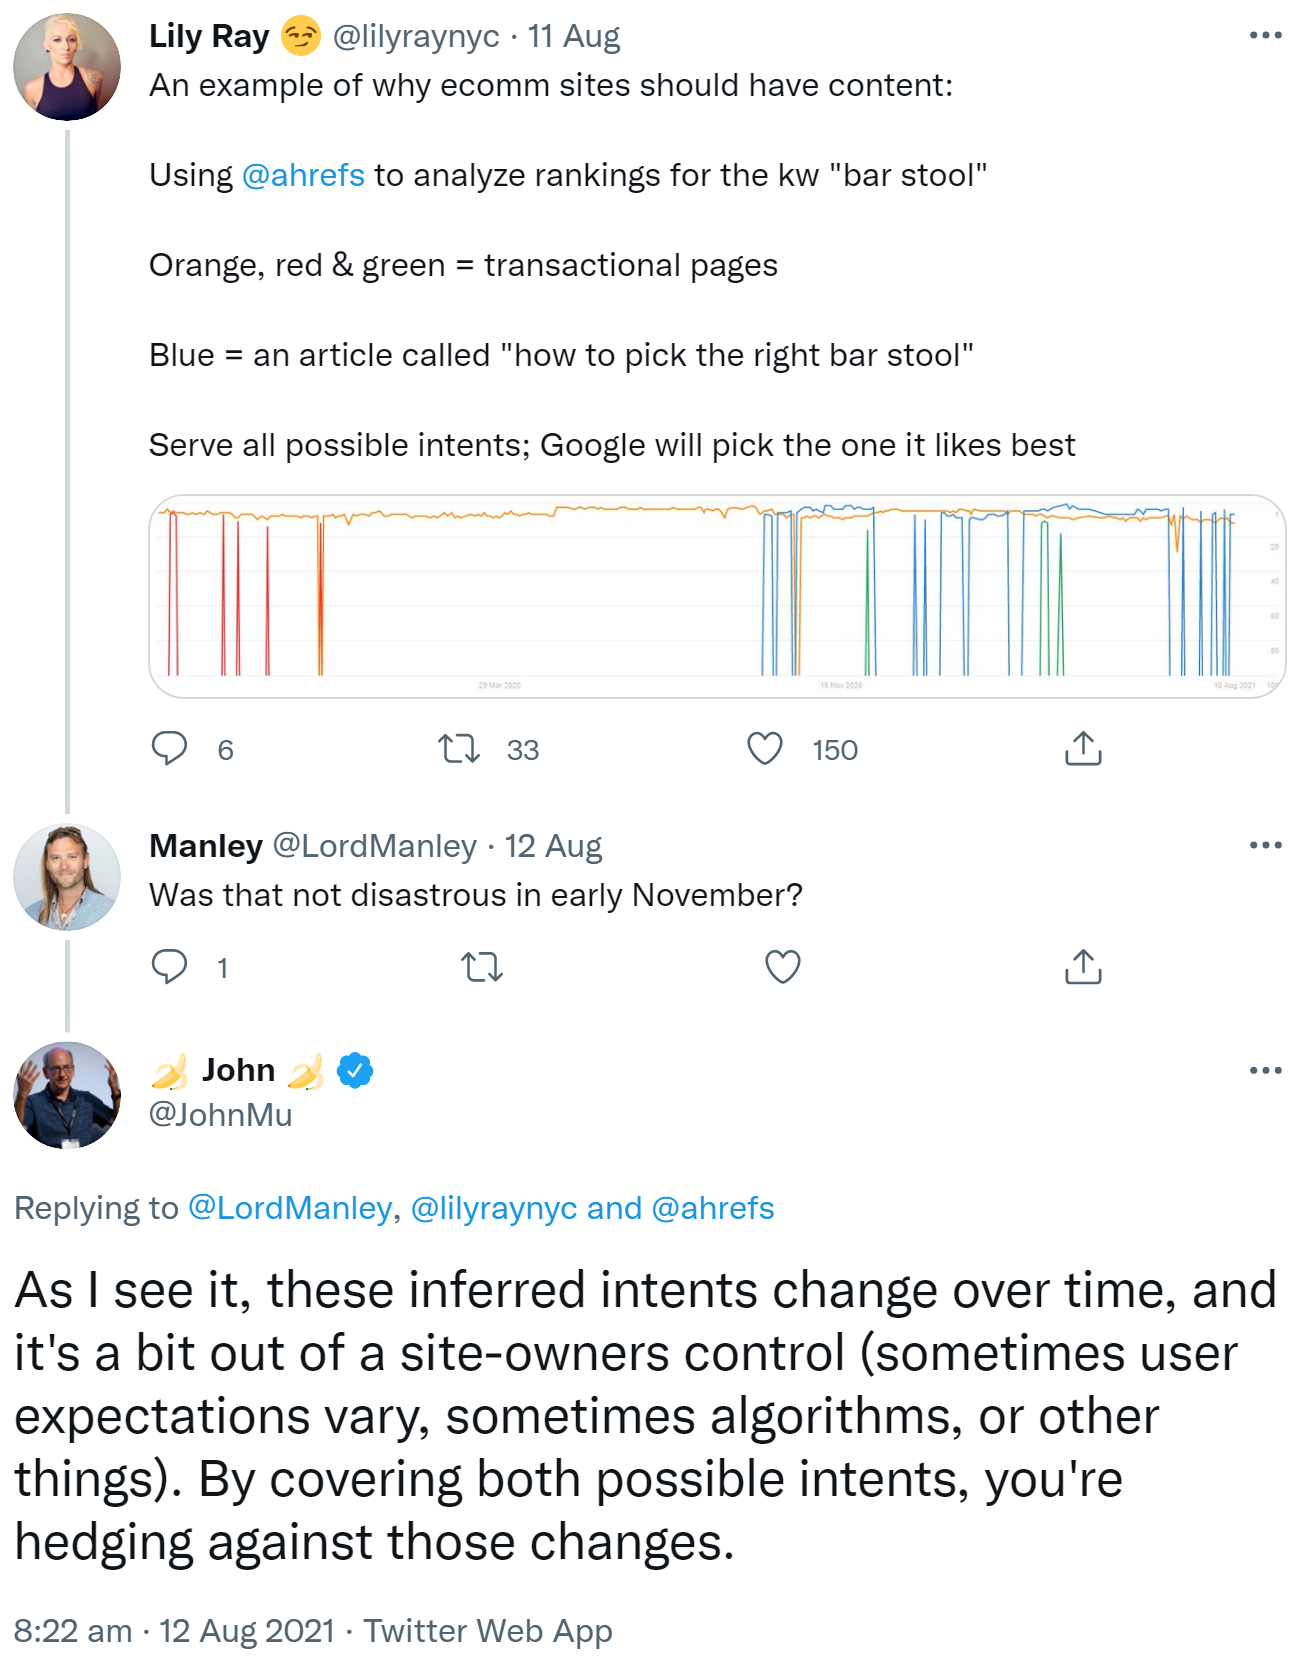Open John's profile avatar
Screen dimensions: 1307x1665
67,1095
